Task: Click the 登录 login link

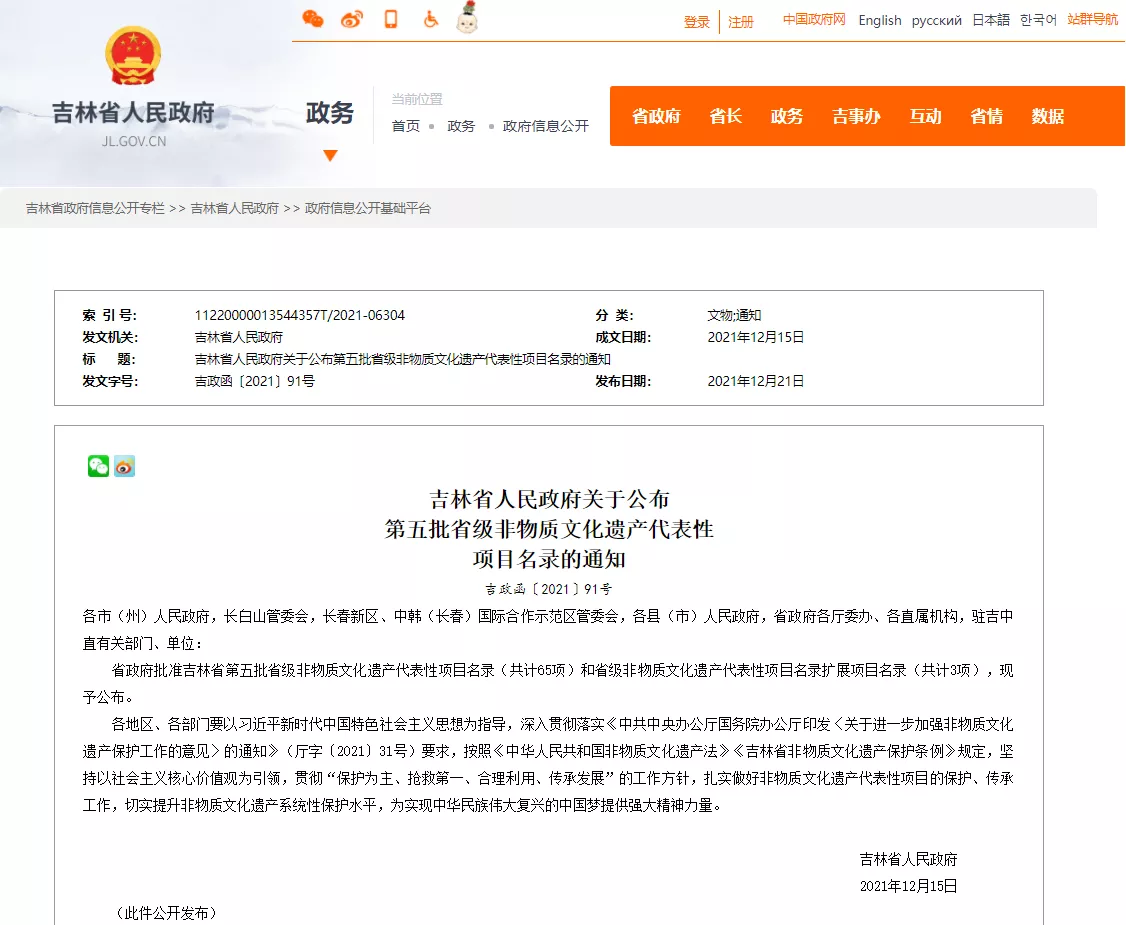Action: tap(697, 22)
